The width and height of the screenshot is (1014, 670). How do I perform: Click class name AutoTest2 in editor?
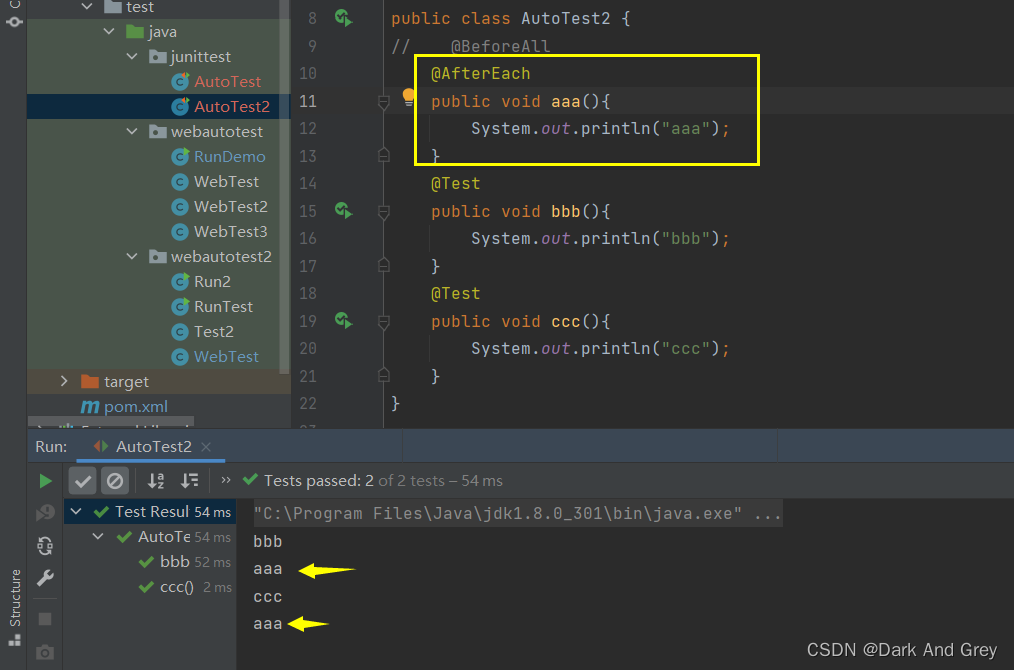[566, 18]
